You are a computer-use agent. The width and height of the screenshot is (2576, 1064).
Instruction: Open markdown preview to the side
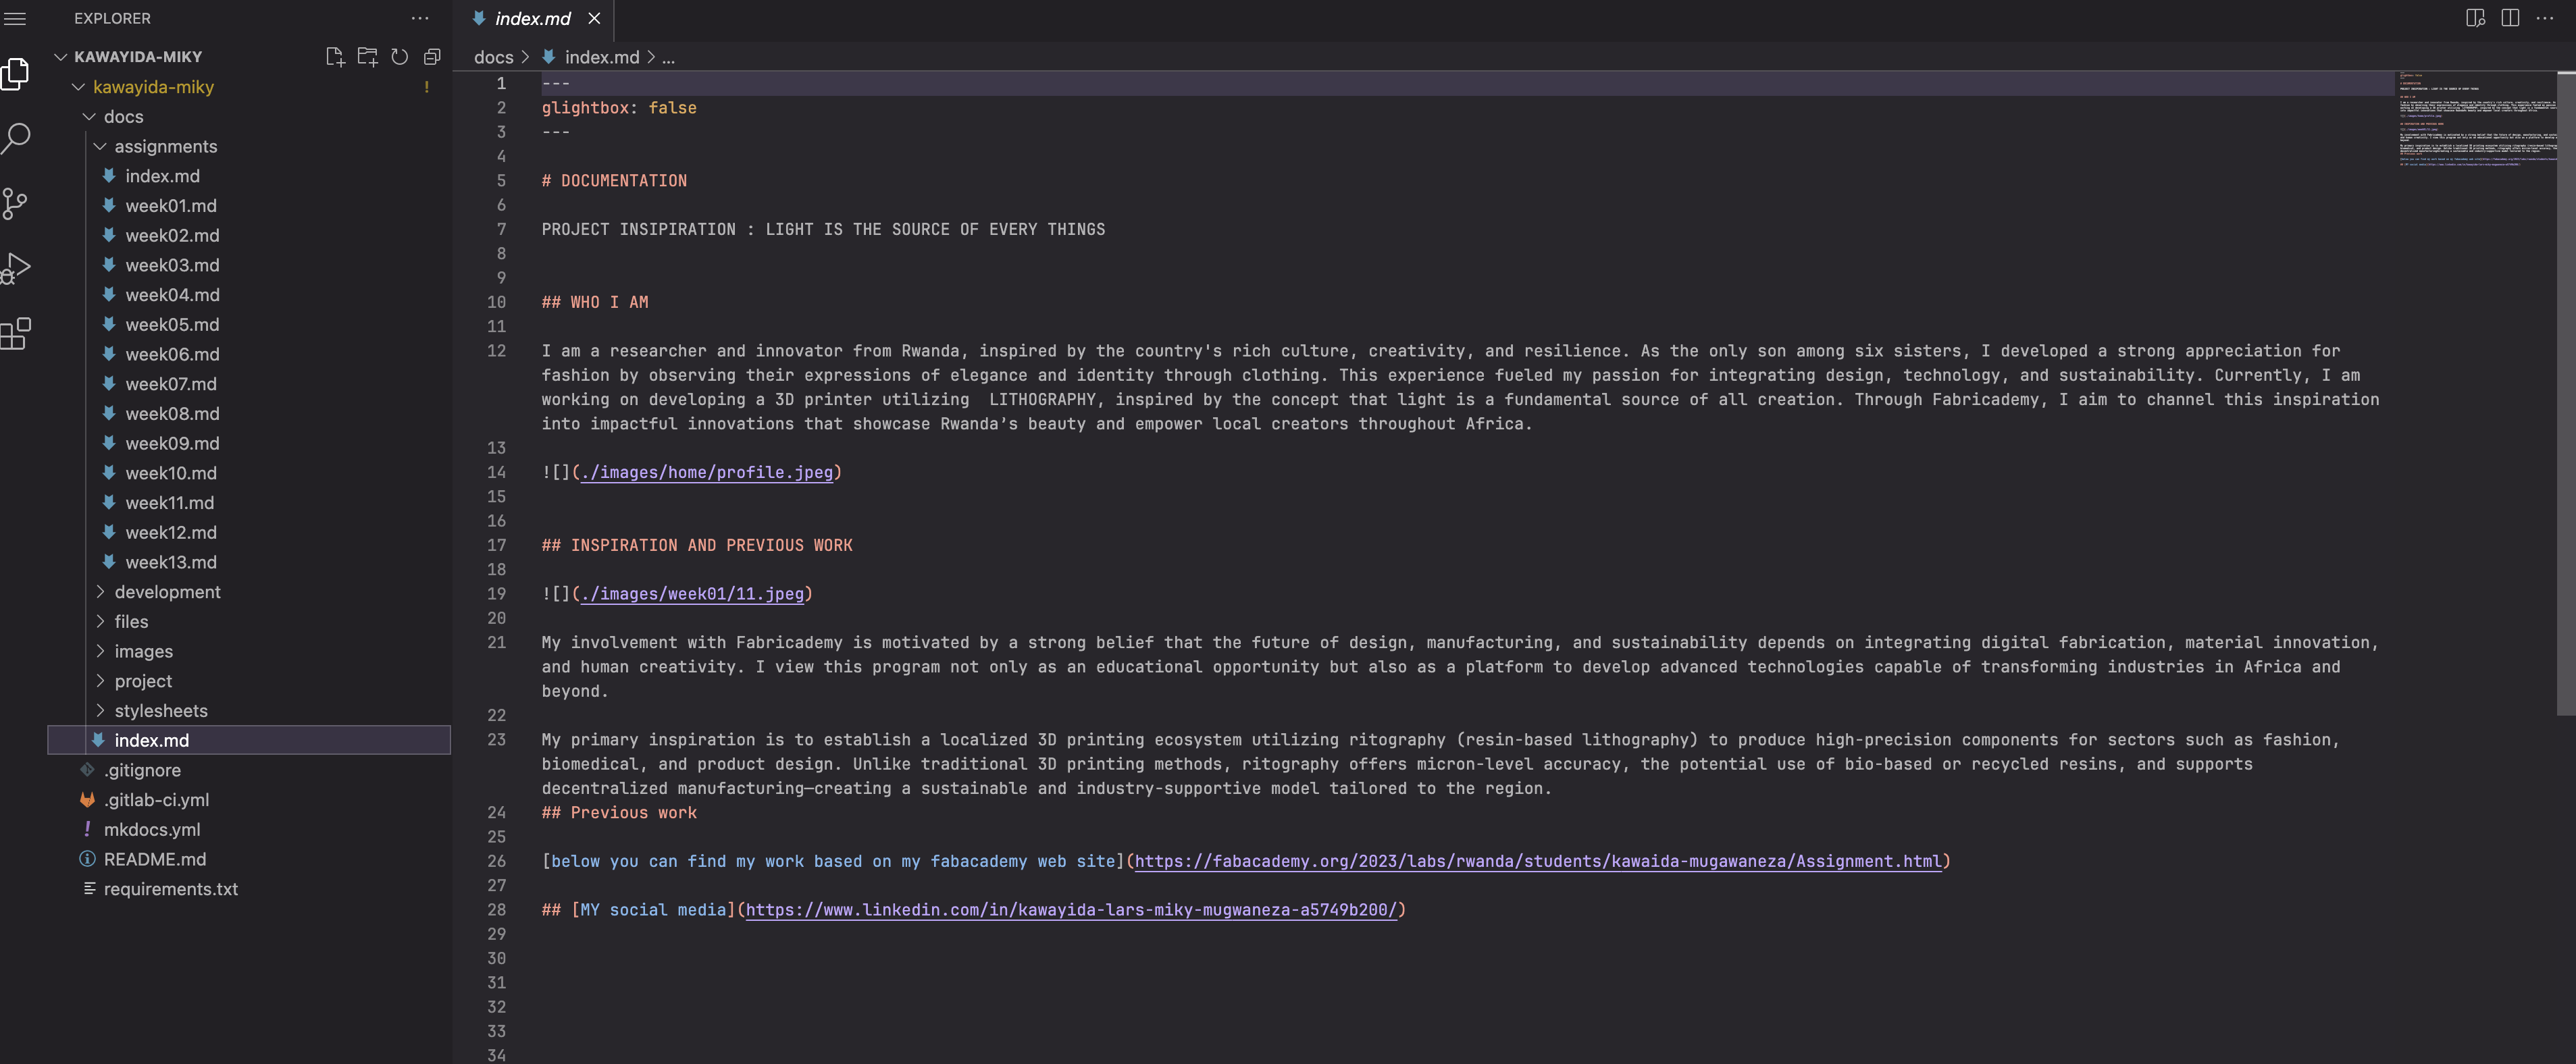coord(2475,18)
